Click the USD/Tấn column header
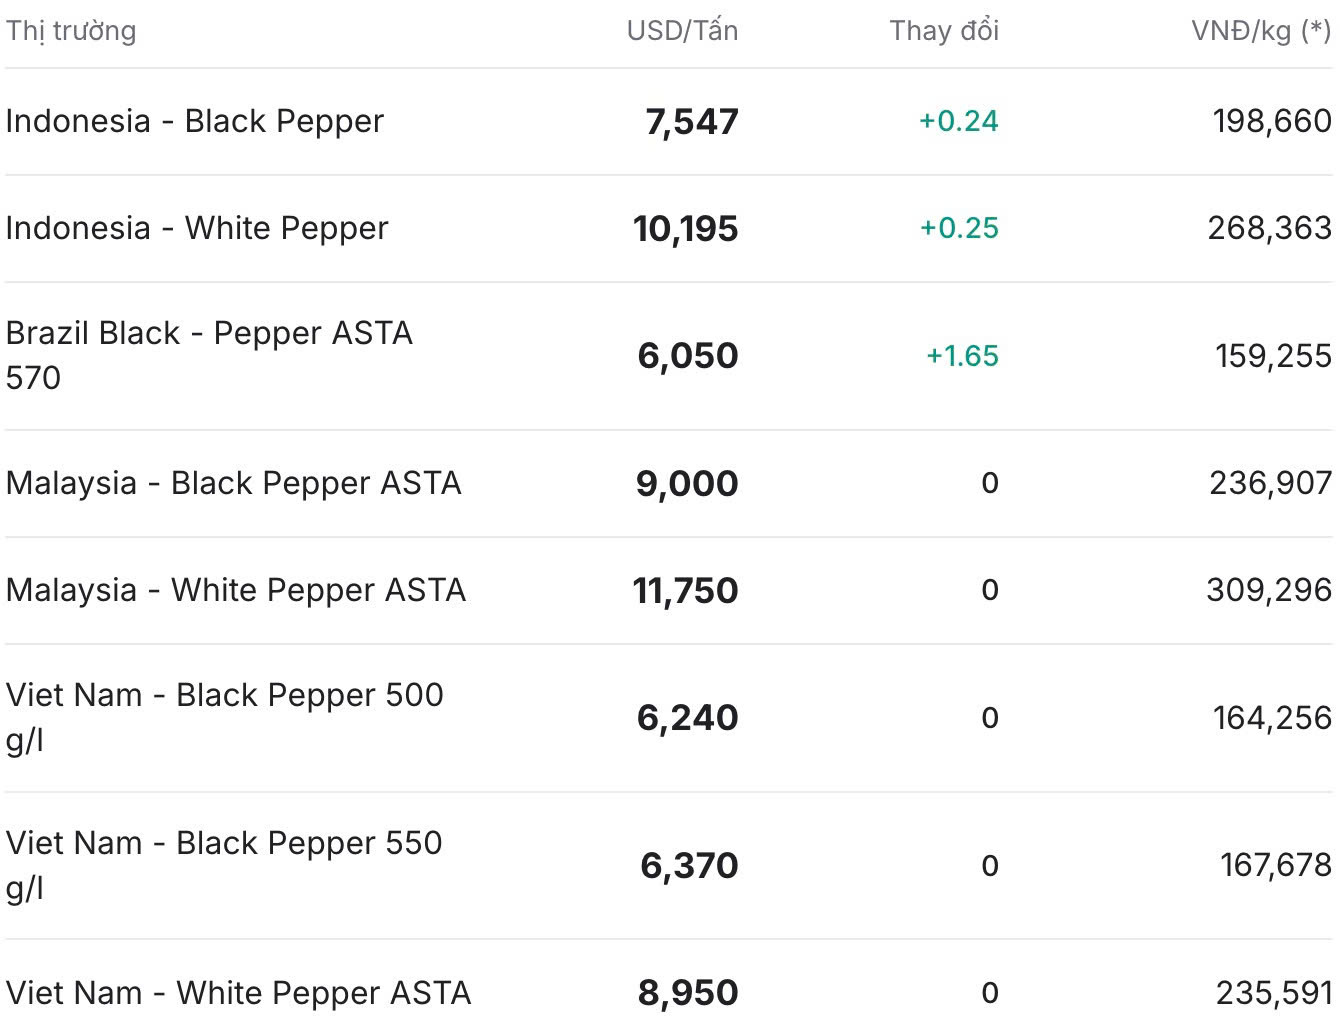1340x1030 pixels. [x=682, y=31]
